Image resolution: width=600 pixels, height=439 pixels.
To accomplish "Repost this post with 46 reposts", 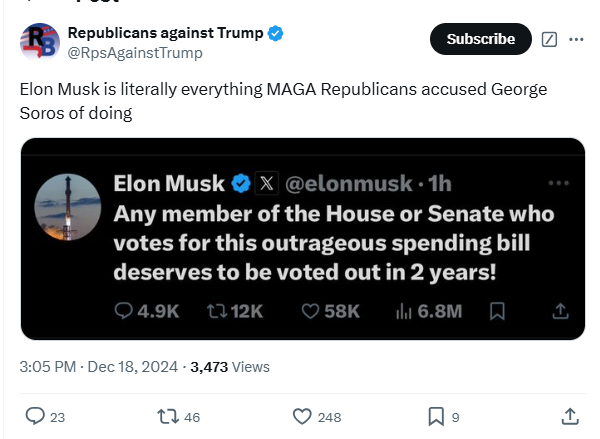I will pyautogui.click(x=167, y=416).
